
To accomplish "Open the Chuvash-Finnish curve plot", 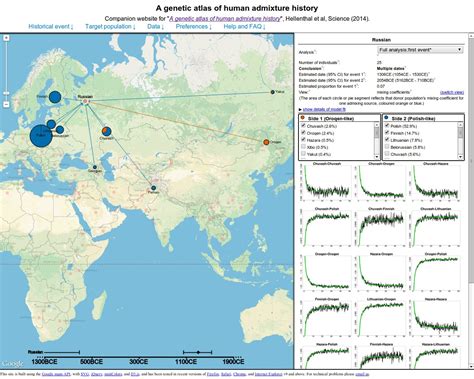I will [381, 228].
